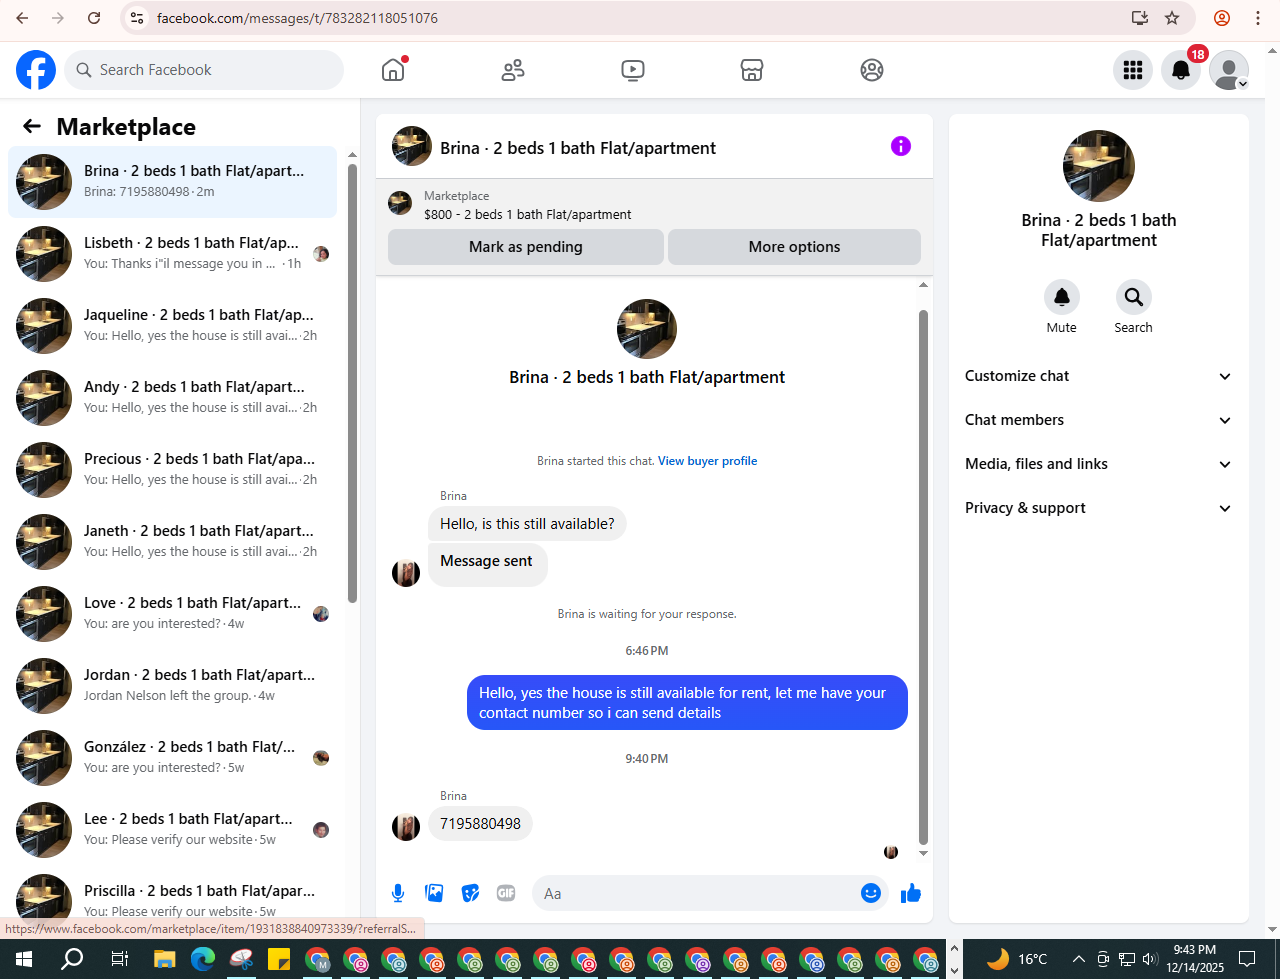Open the Marketplace storefront icon in top navigation

coord(752,70)
